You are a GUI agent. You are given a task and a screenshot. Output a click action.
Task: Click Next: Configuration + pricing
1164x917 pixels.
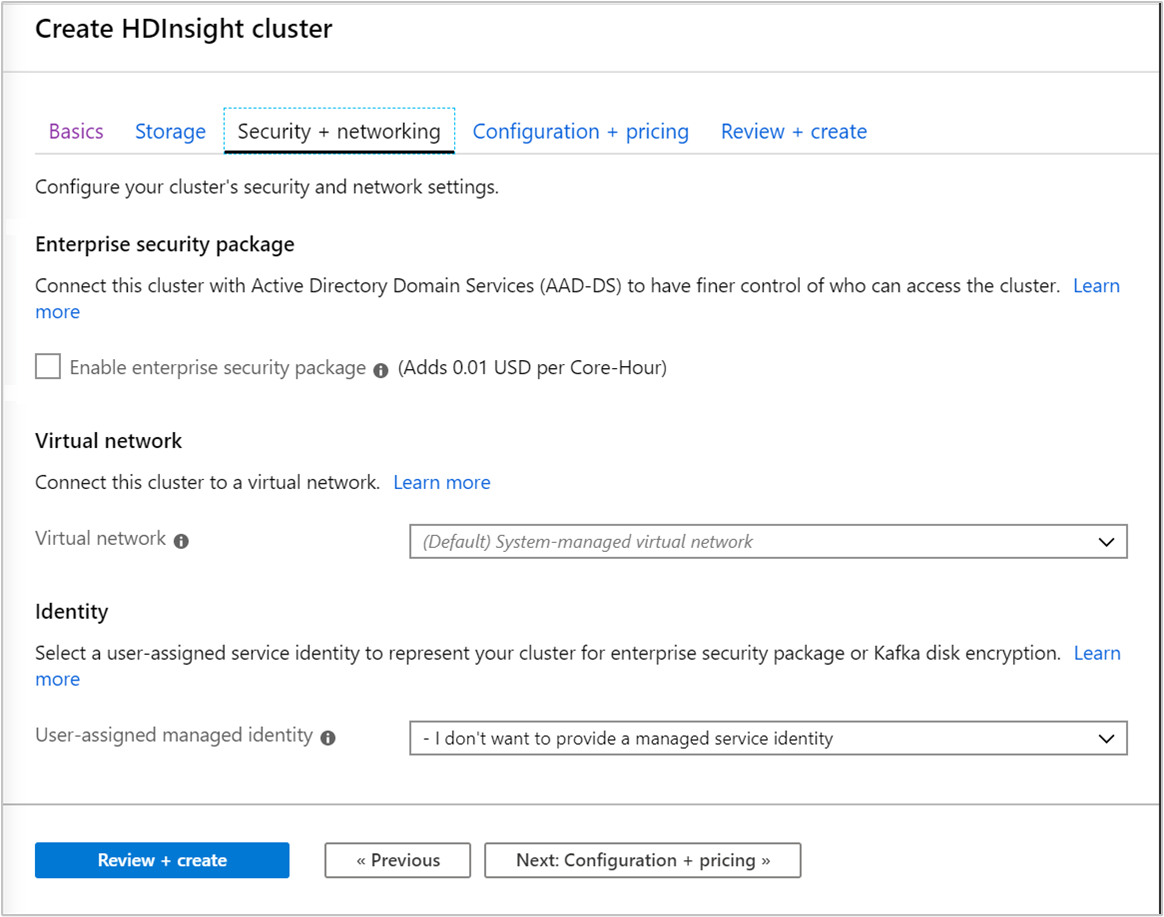coord(642,860)
